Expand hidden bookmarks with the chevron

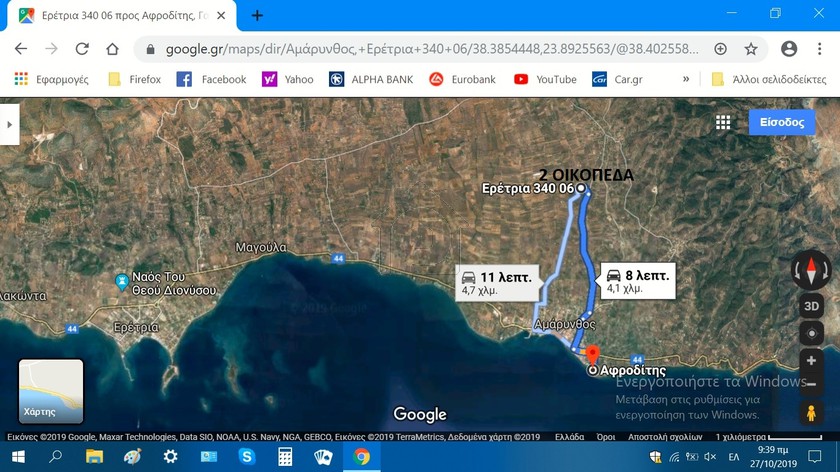click(686, 79)
